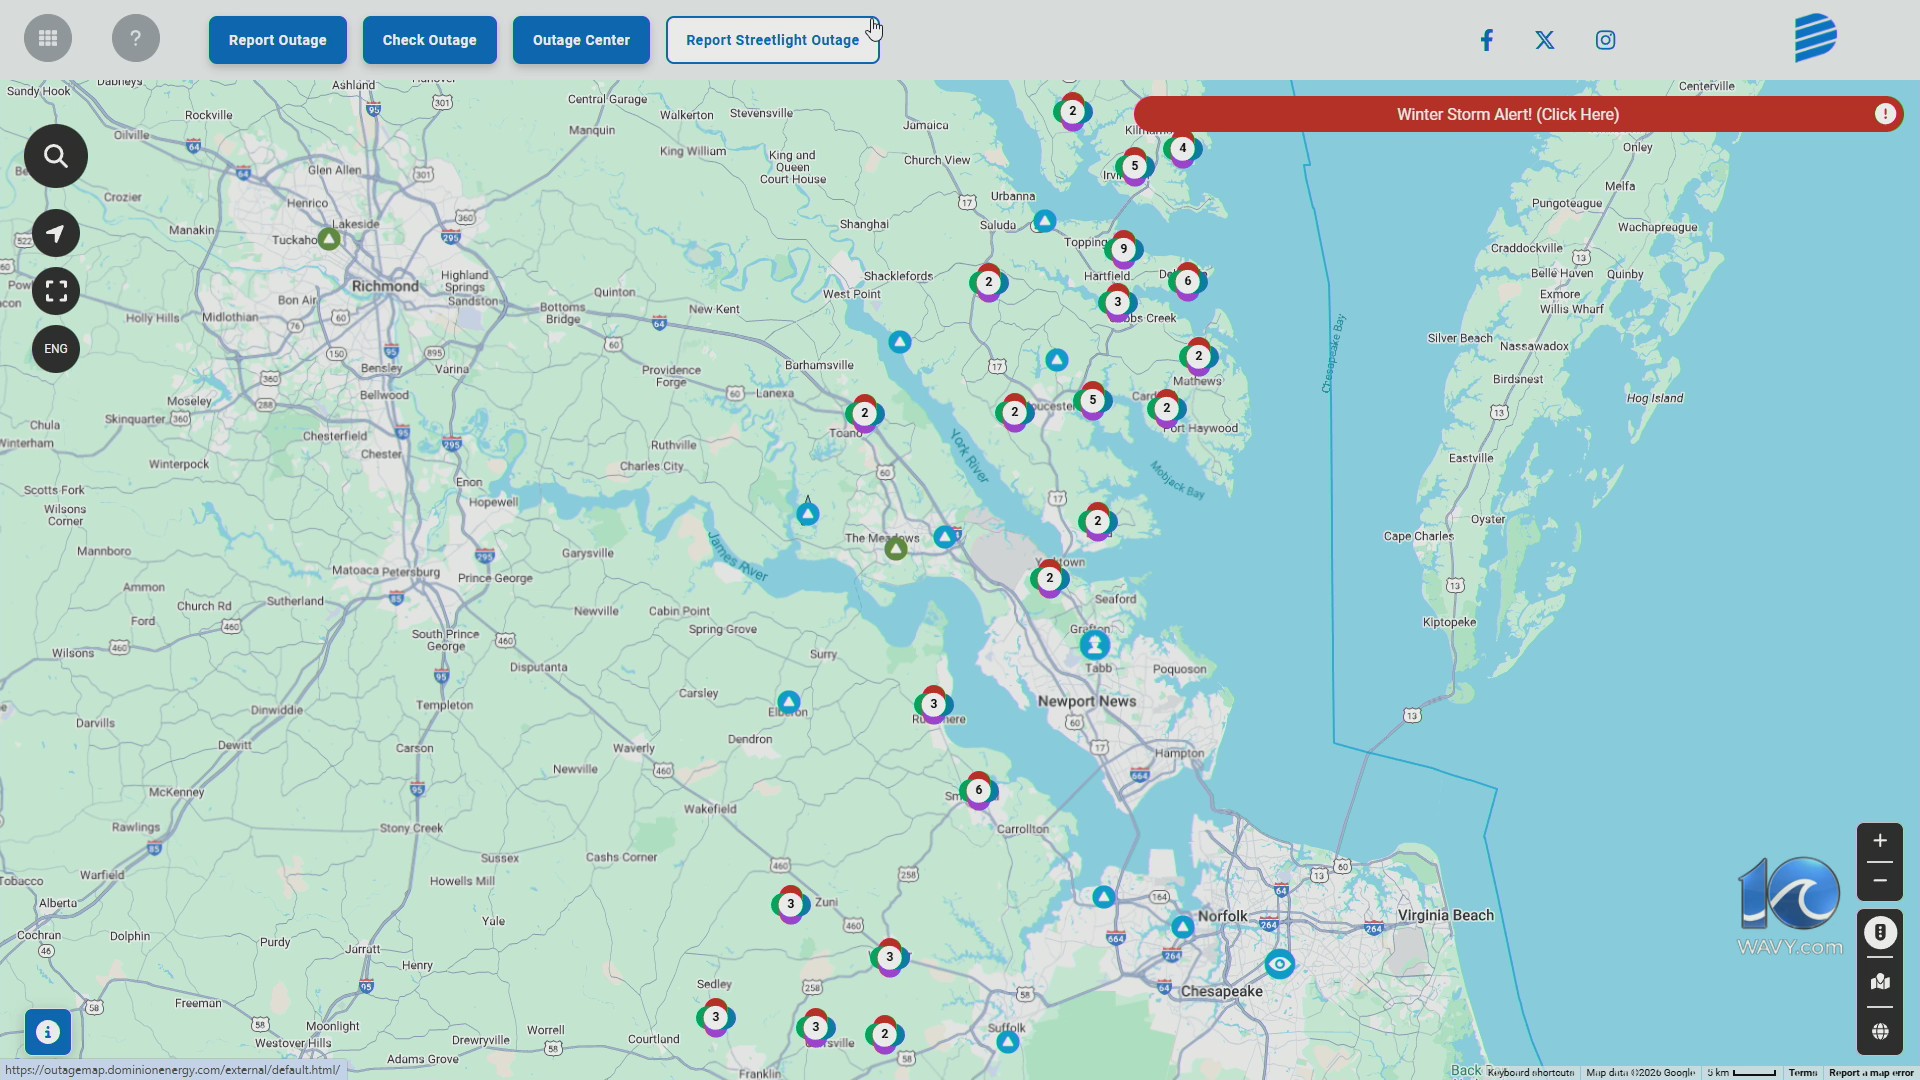The image size is (1920, 1080).
Task: Open the map info legend icon
Action: [x=48, y=1032]
